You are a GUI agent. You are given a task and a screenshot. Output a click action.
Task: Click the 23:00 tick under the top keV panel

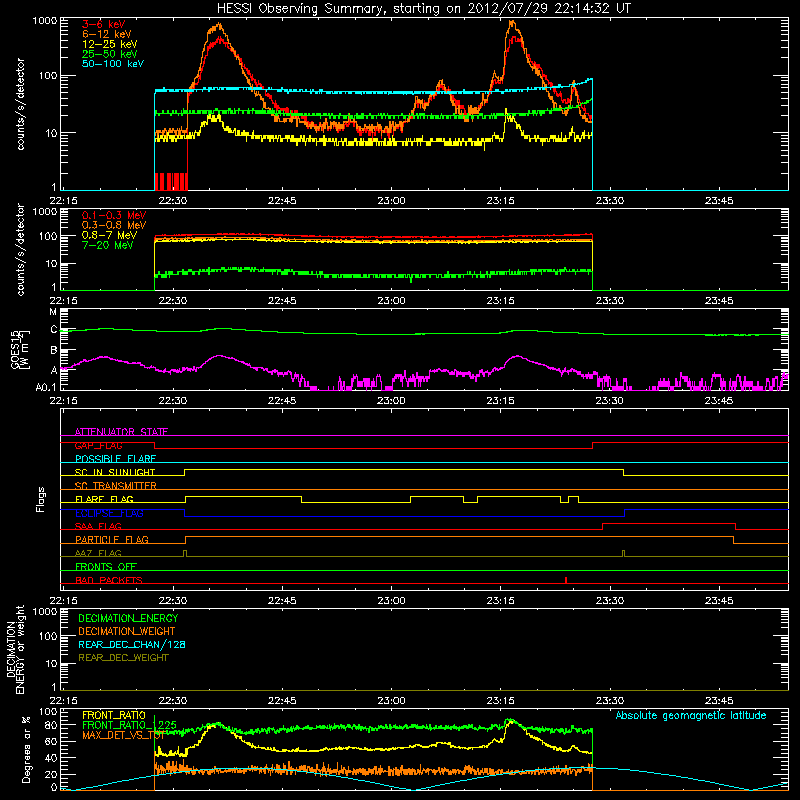point(391,201)
